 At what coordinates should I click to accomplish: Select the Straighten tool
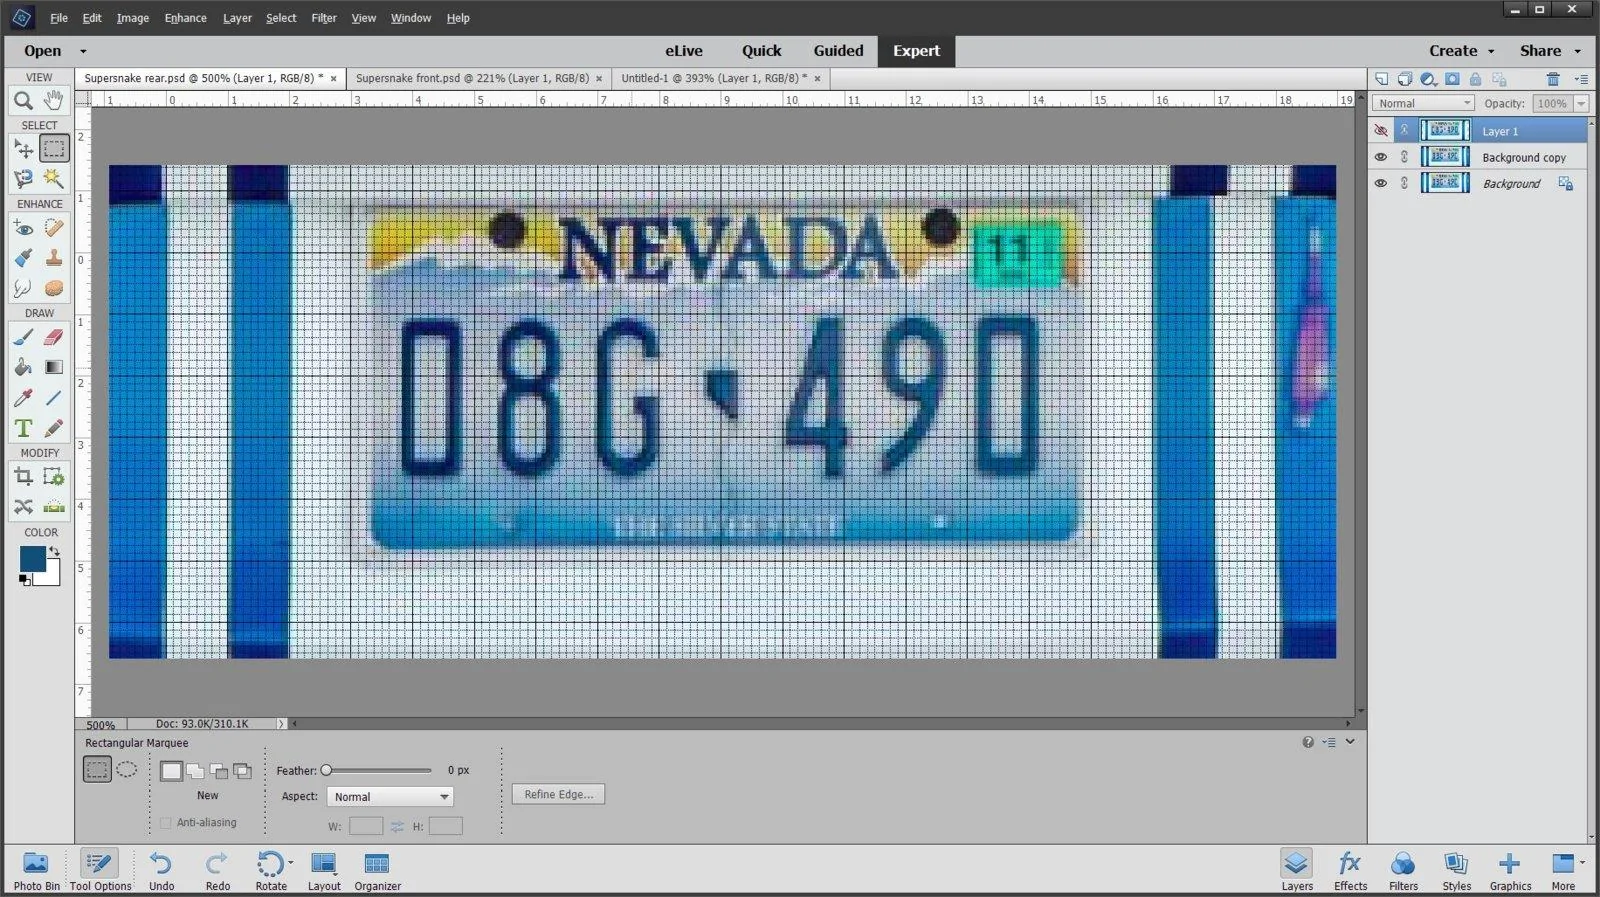tap(54, 507)
